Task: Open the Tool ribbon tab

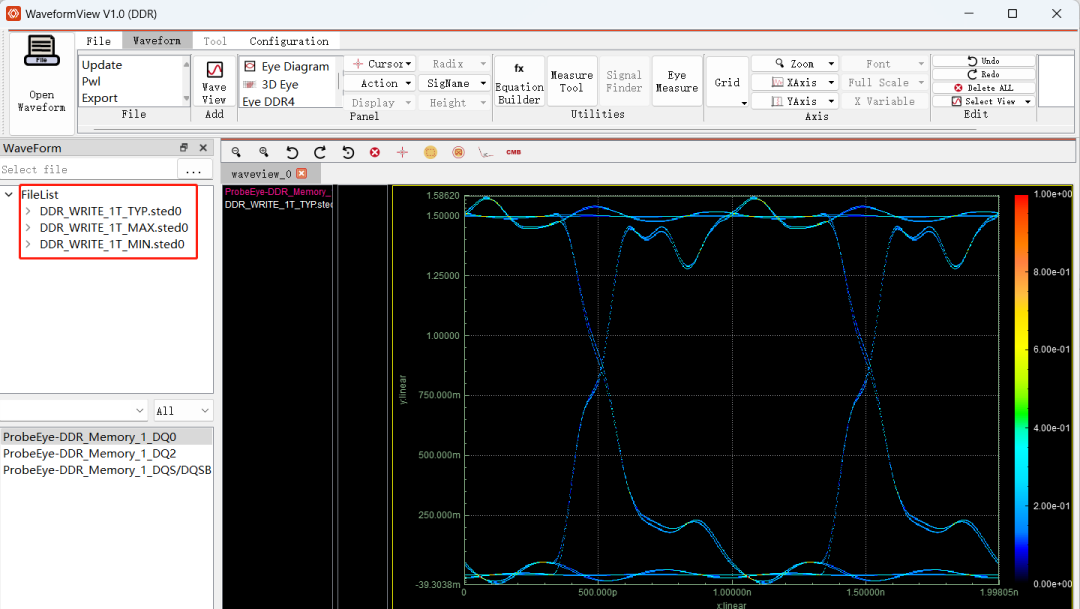Action: pos(215,41)
